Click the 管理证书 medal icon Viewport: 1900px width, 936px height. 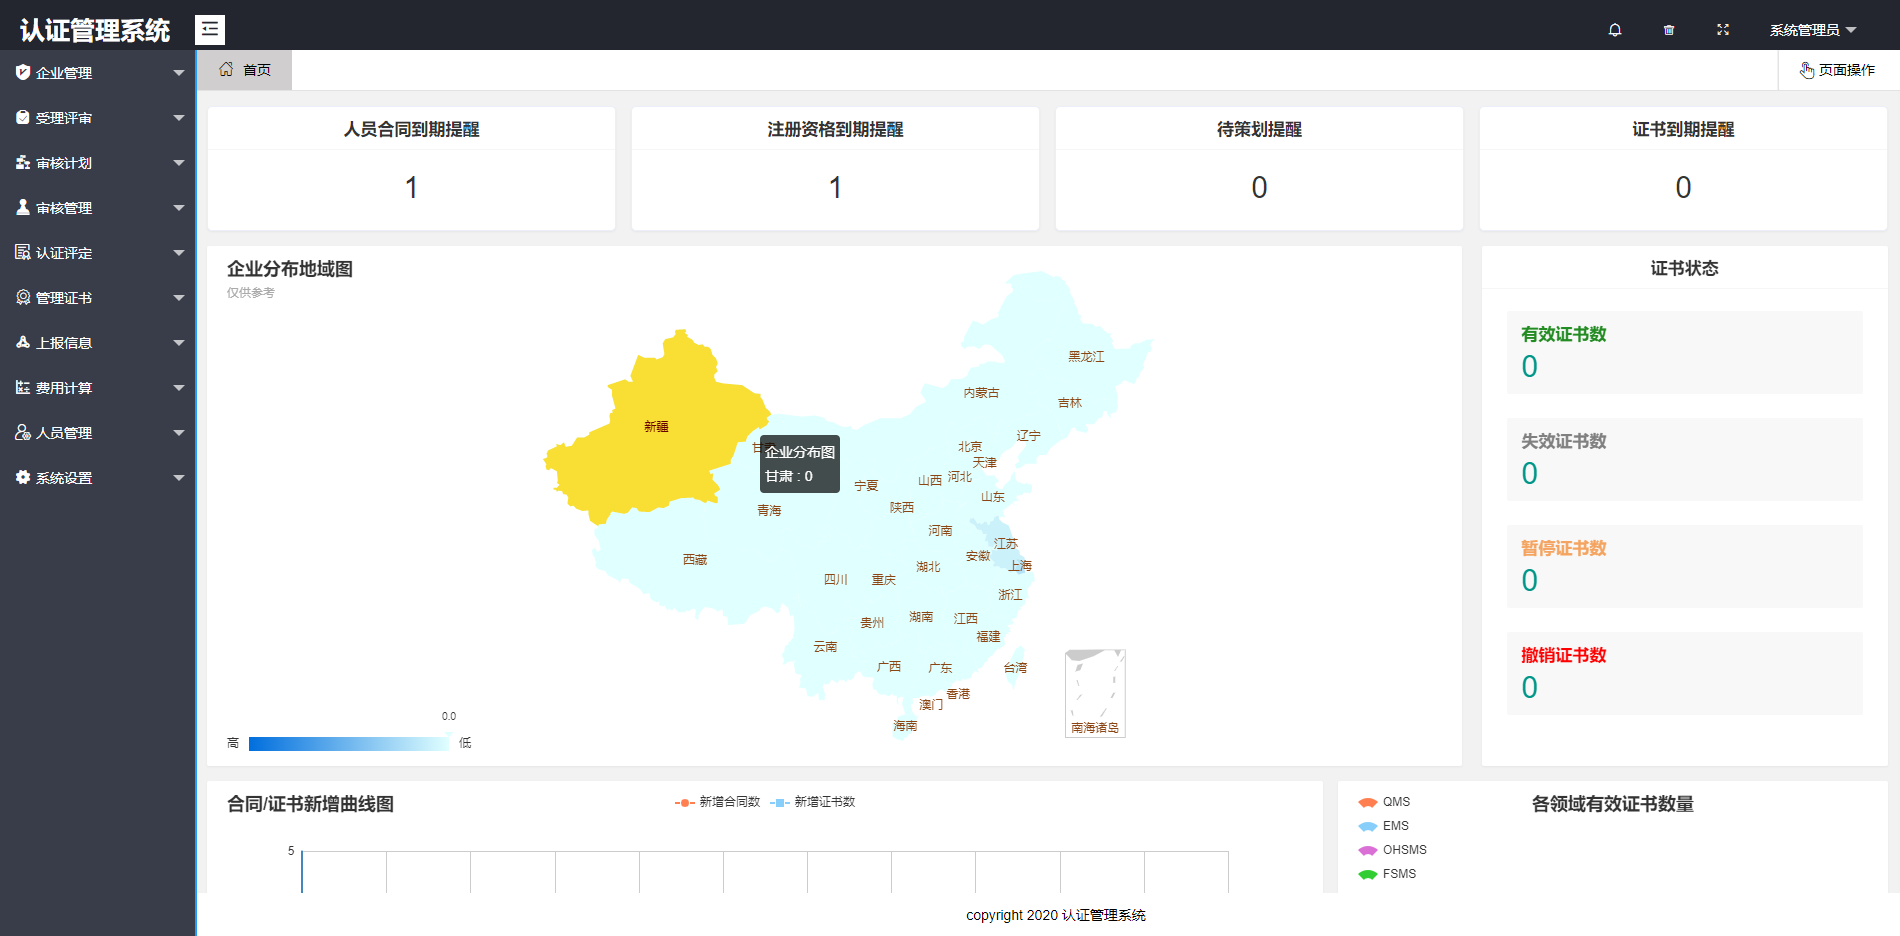pos(22,297)
